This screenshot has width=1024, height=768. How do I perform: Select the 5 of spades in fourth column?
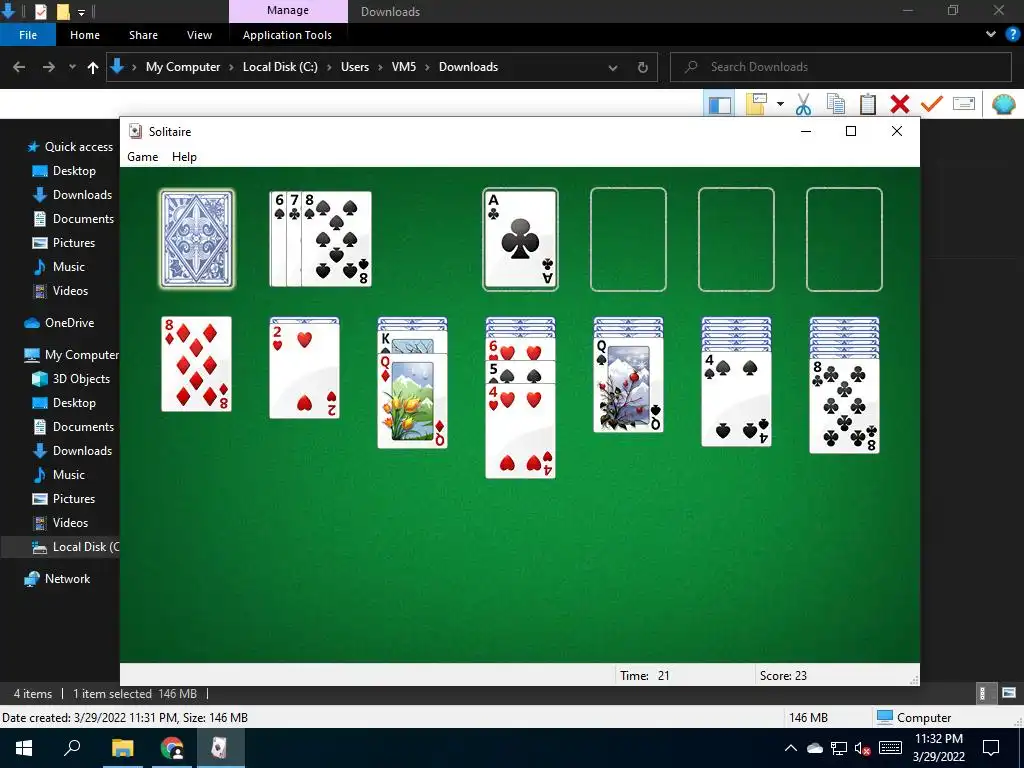520,372
